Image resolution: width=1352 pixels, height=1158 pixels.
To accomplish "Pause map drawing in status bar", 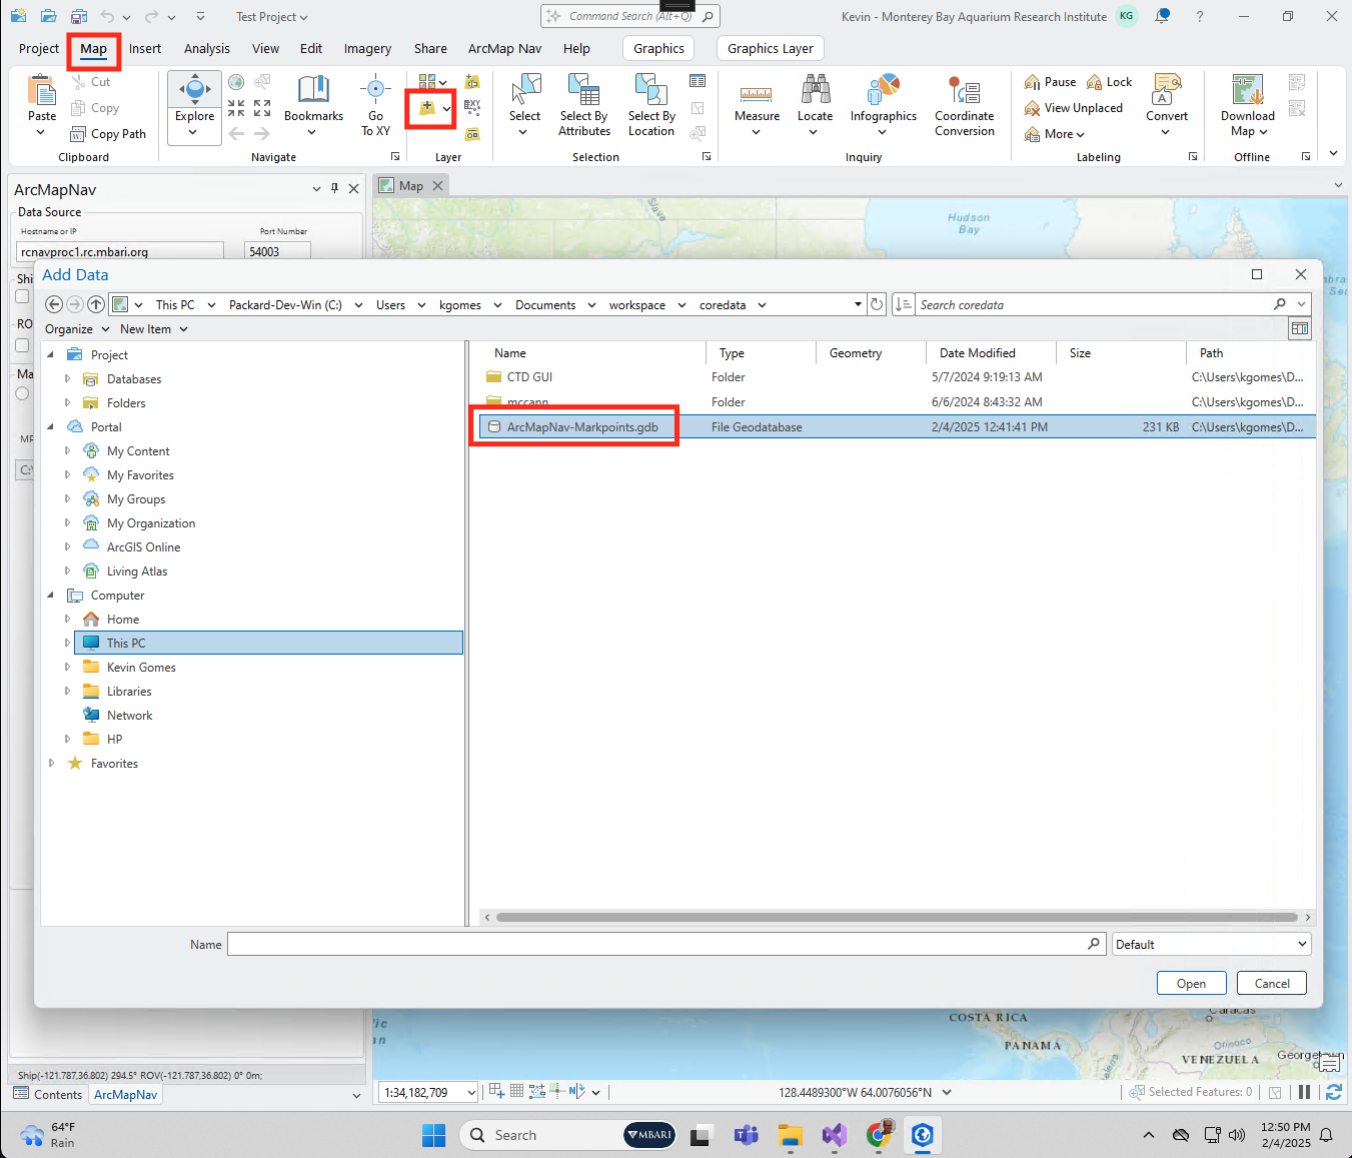I will pyautogui.click(x=1305, y=1091).
